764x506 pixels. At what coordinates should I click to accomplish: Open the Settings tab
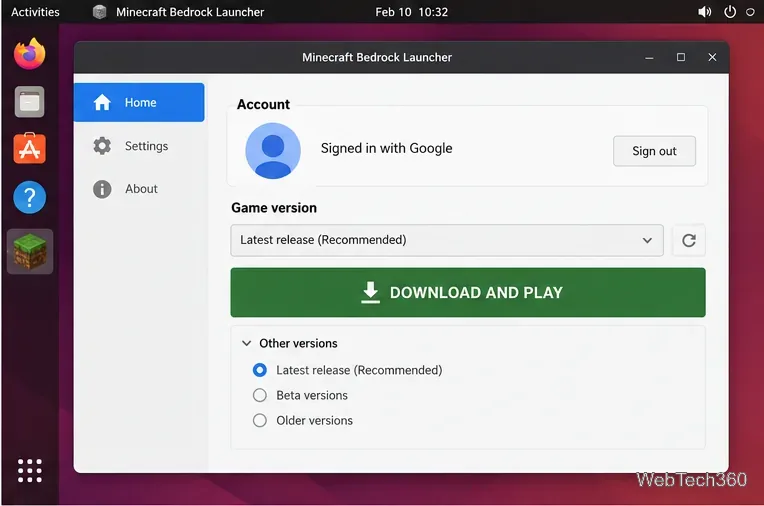click(139, 146)
